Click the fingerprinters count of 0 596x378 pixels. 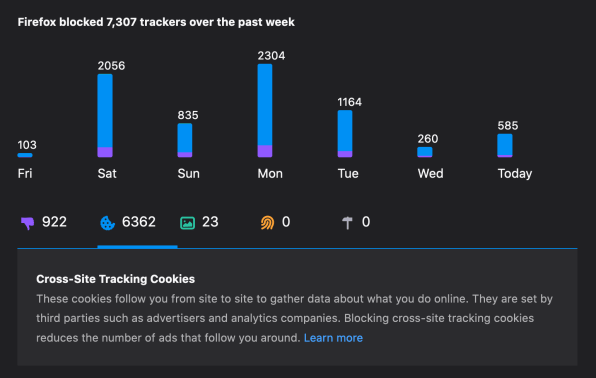coord(286,222)
